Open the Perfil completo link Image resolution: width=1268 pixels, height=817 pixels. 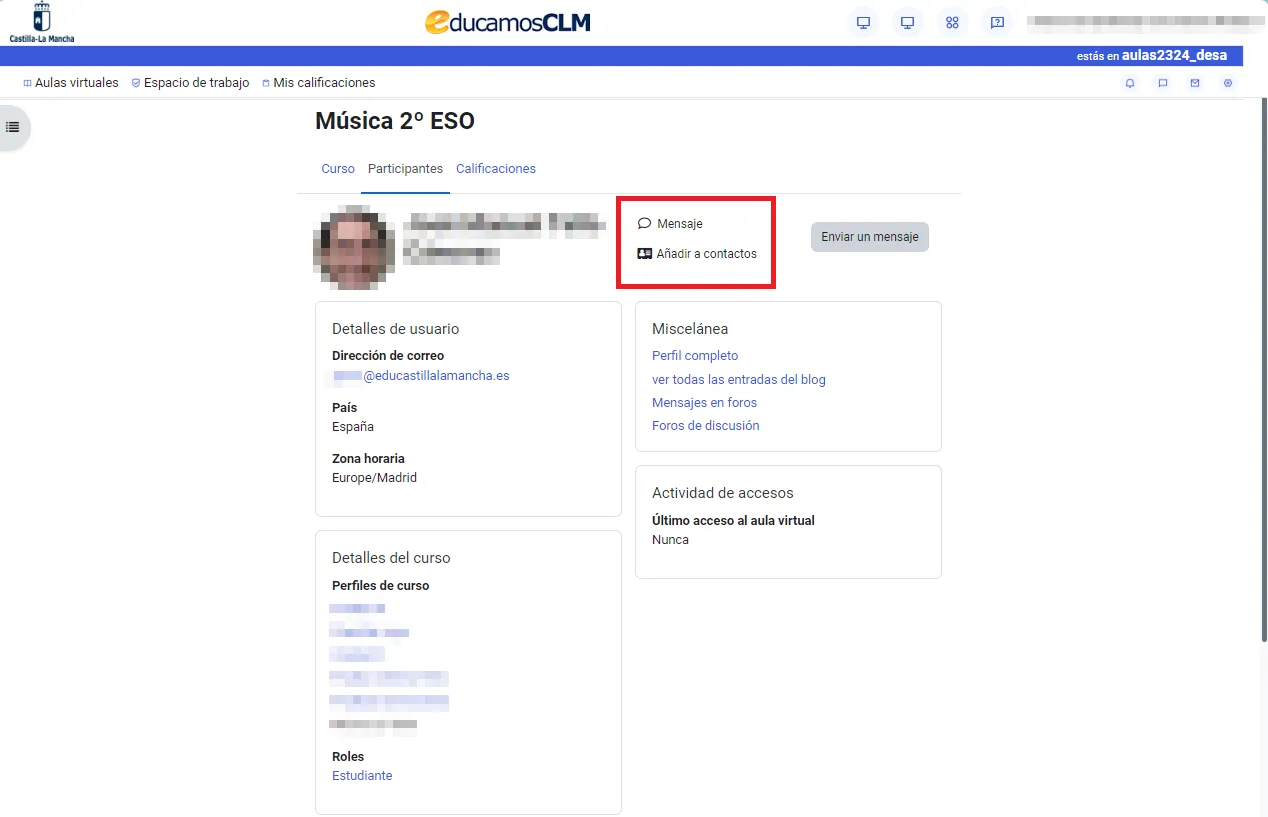[x=695, y=356]
